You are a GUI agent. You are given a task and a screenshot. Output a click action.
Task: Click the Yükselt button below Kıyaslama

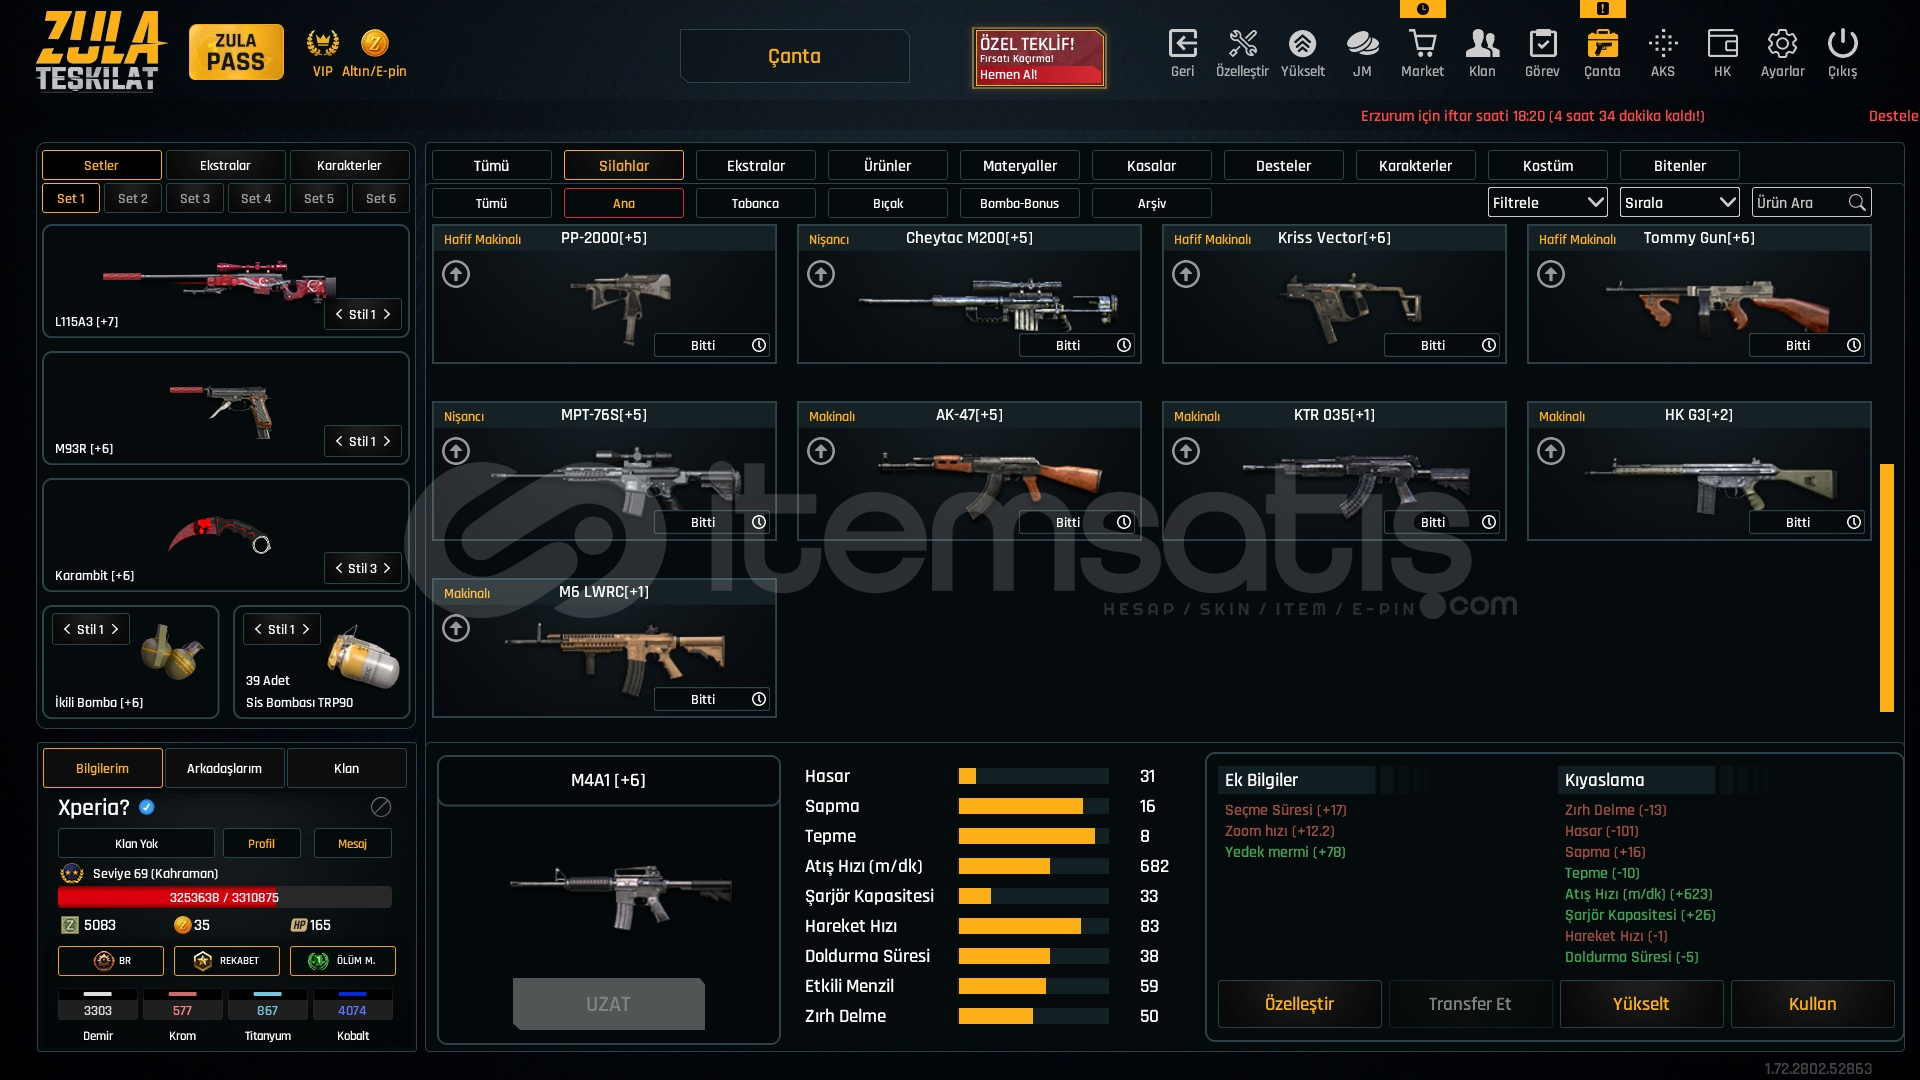[x=1641, y=1004]
